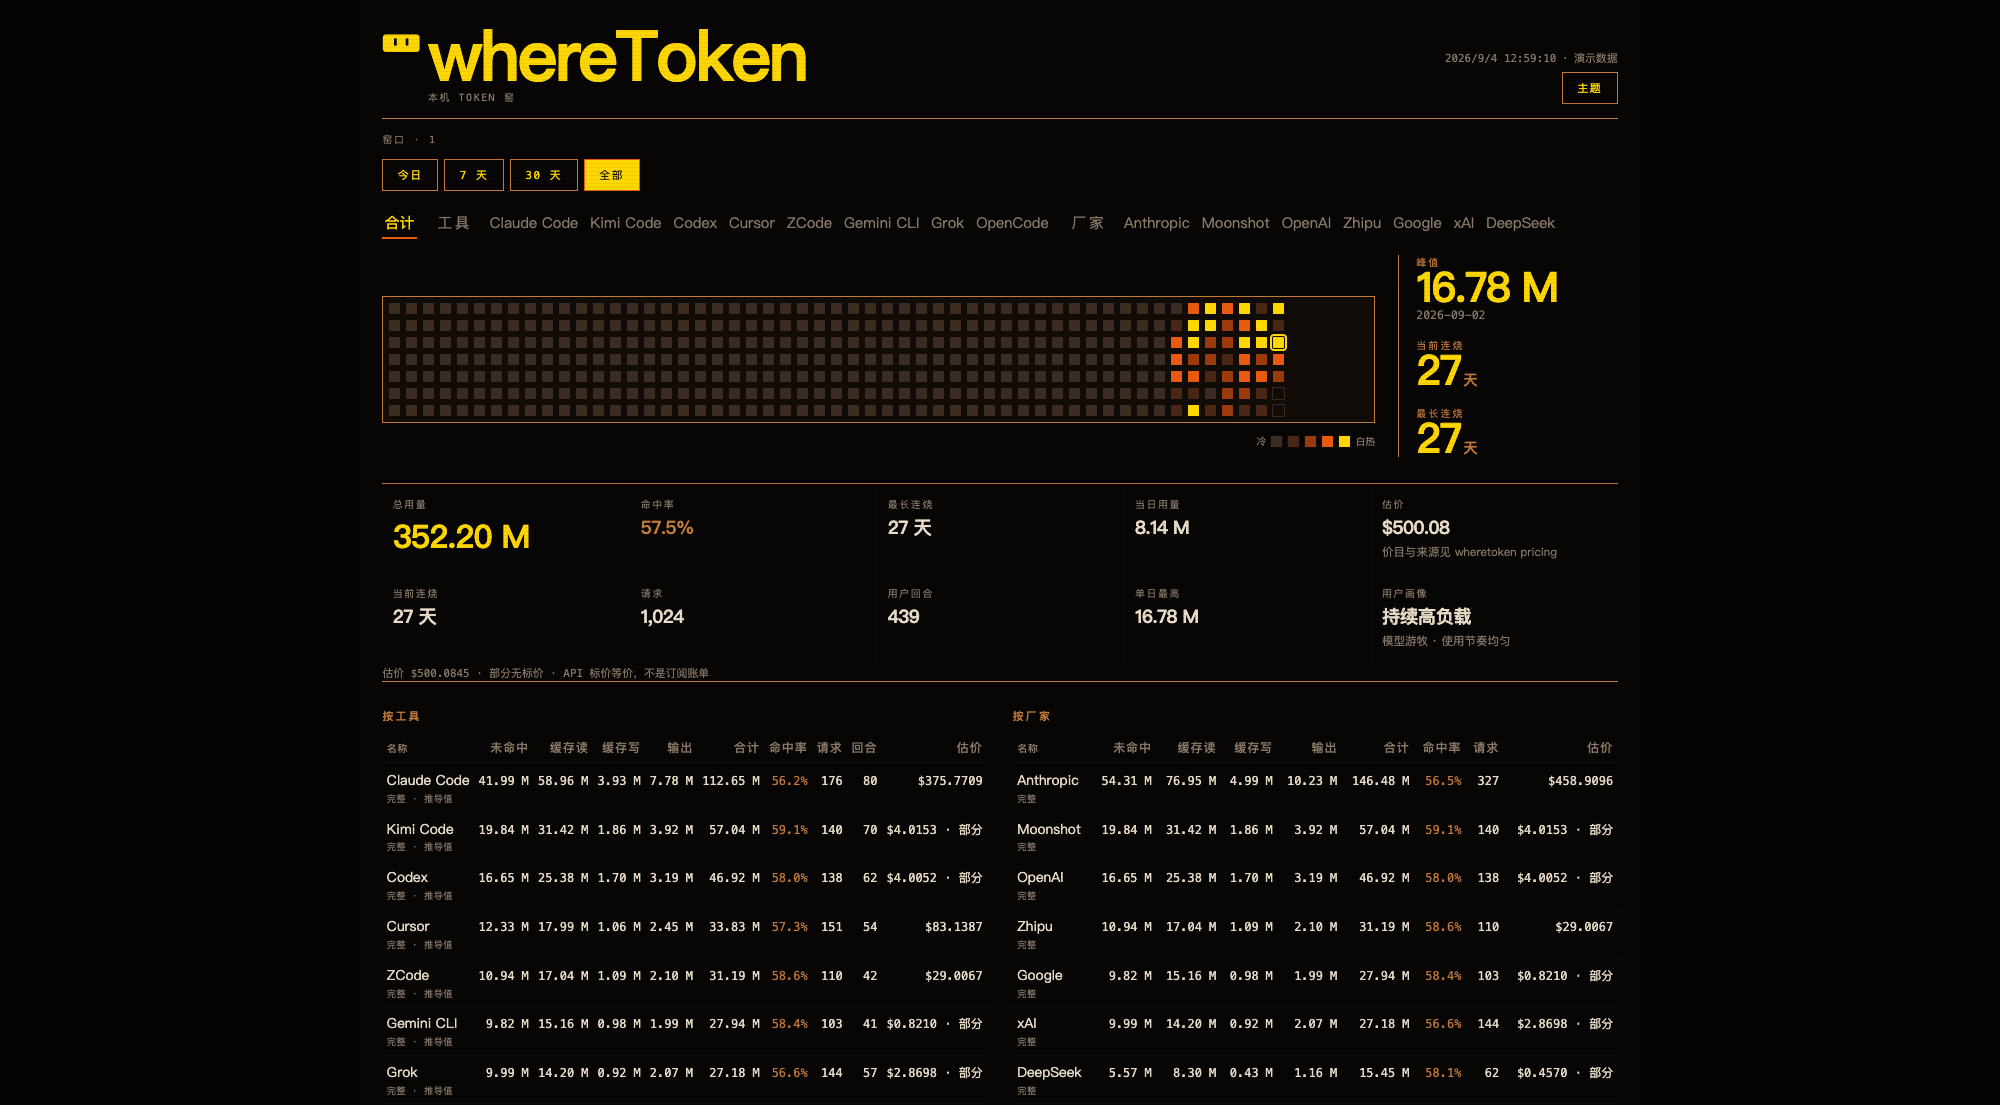2000x1105 pixels.
Task: Click the $458.9096 Anthropic estimate
Action: pyautogui.click(x=1580, y=781)
